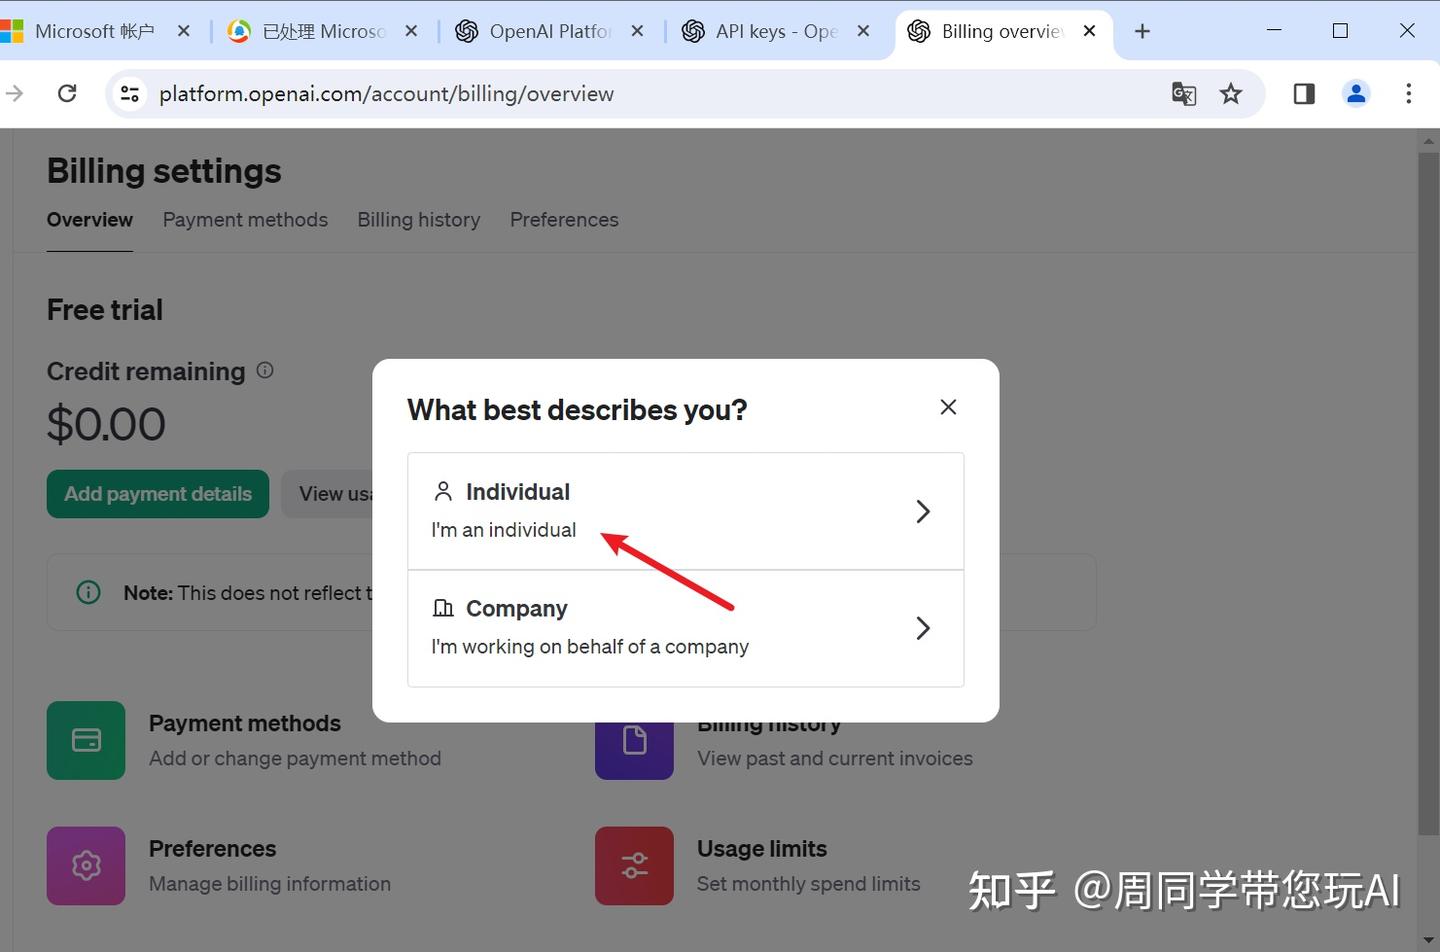The image size is (1440, 952).
Task: Select the Company option chevron
Action: coord(923,628)
